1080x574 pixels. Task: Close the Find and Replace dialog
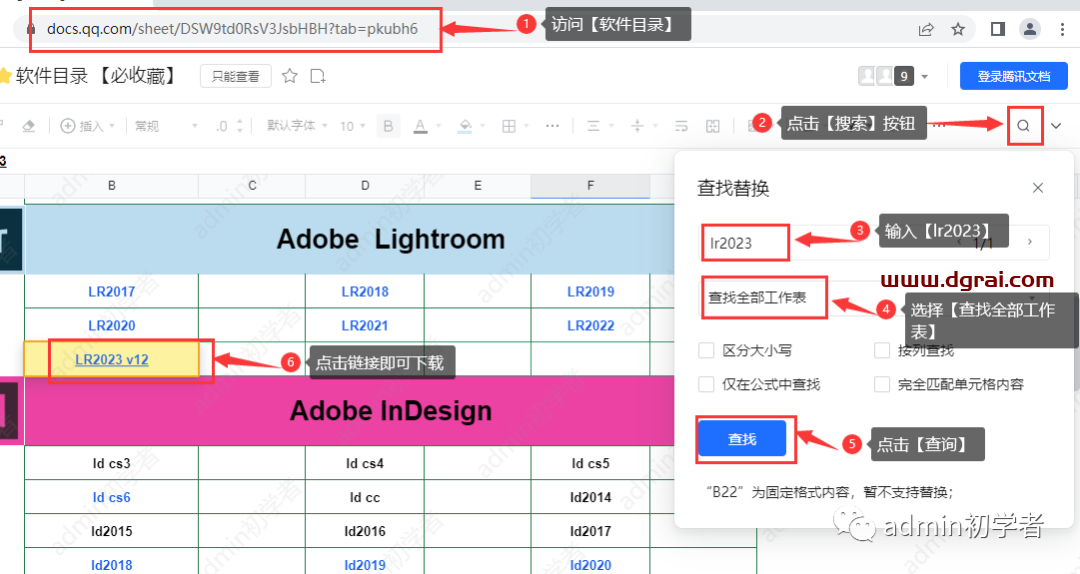pos(1038,188)
